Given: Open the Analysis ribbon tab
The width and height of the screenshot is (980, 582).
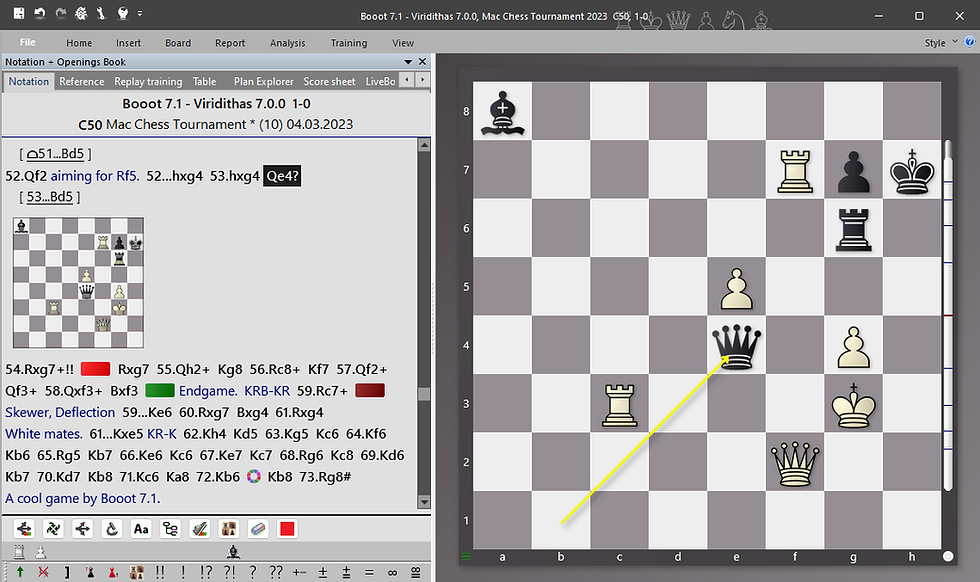Looking at the screenshot, I should pos(288,43).
